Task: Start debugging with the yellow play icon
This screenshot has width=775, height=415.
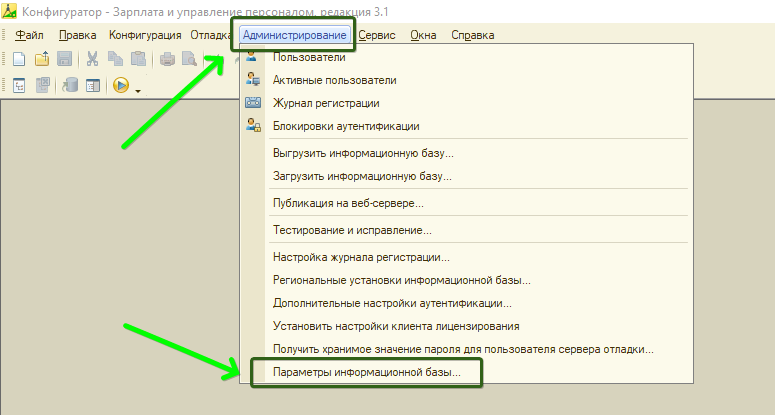Action: [121, 85]
